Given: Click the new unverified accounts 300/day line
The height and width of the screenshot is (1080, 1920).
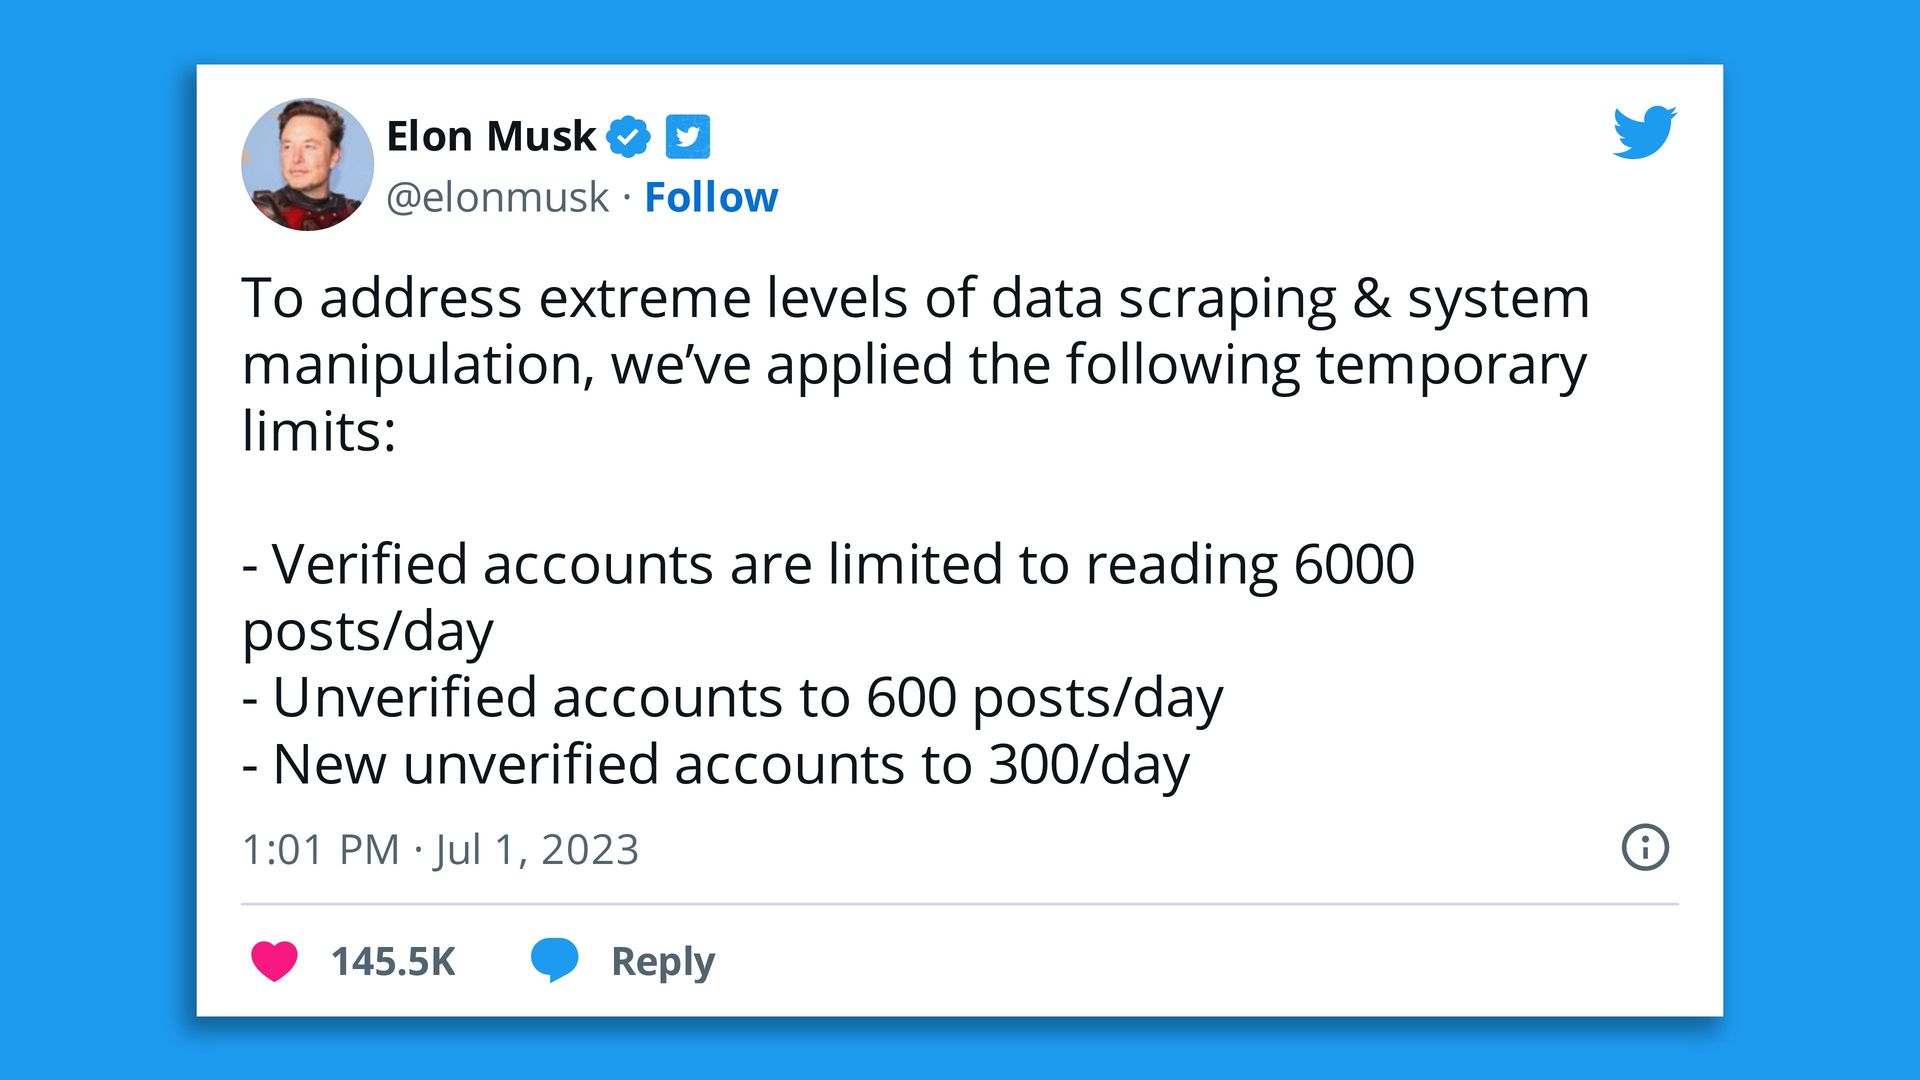Looking at the screenshot, I should 716,764.
